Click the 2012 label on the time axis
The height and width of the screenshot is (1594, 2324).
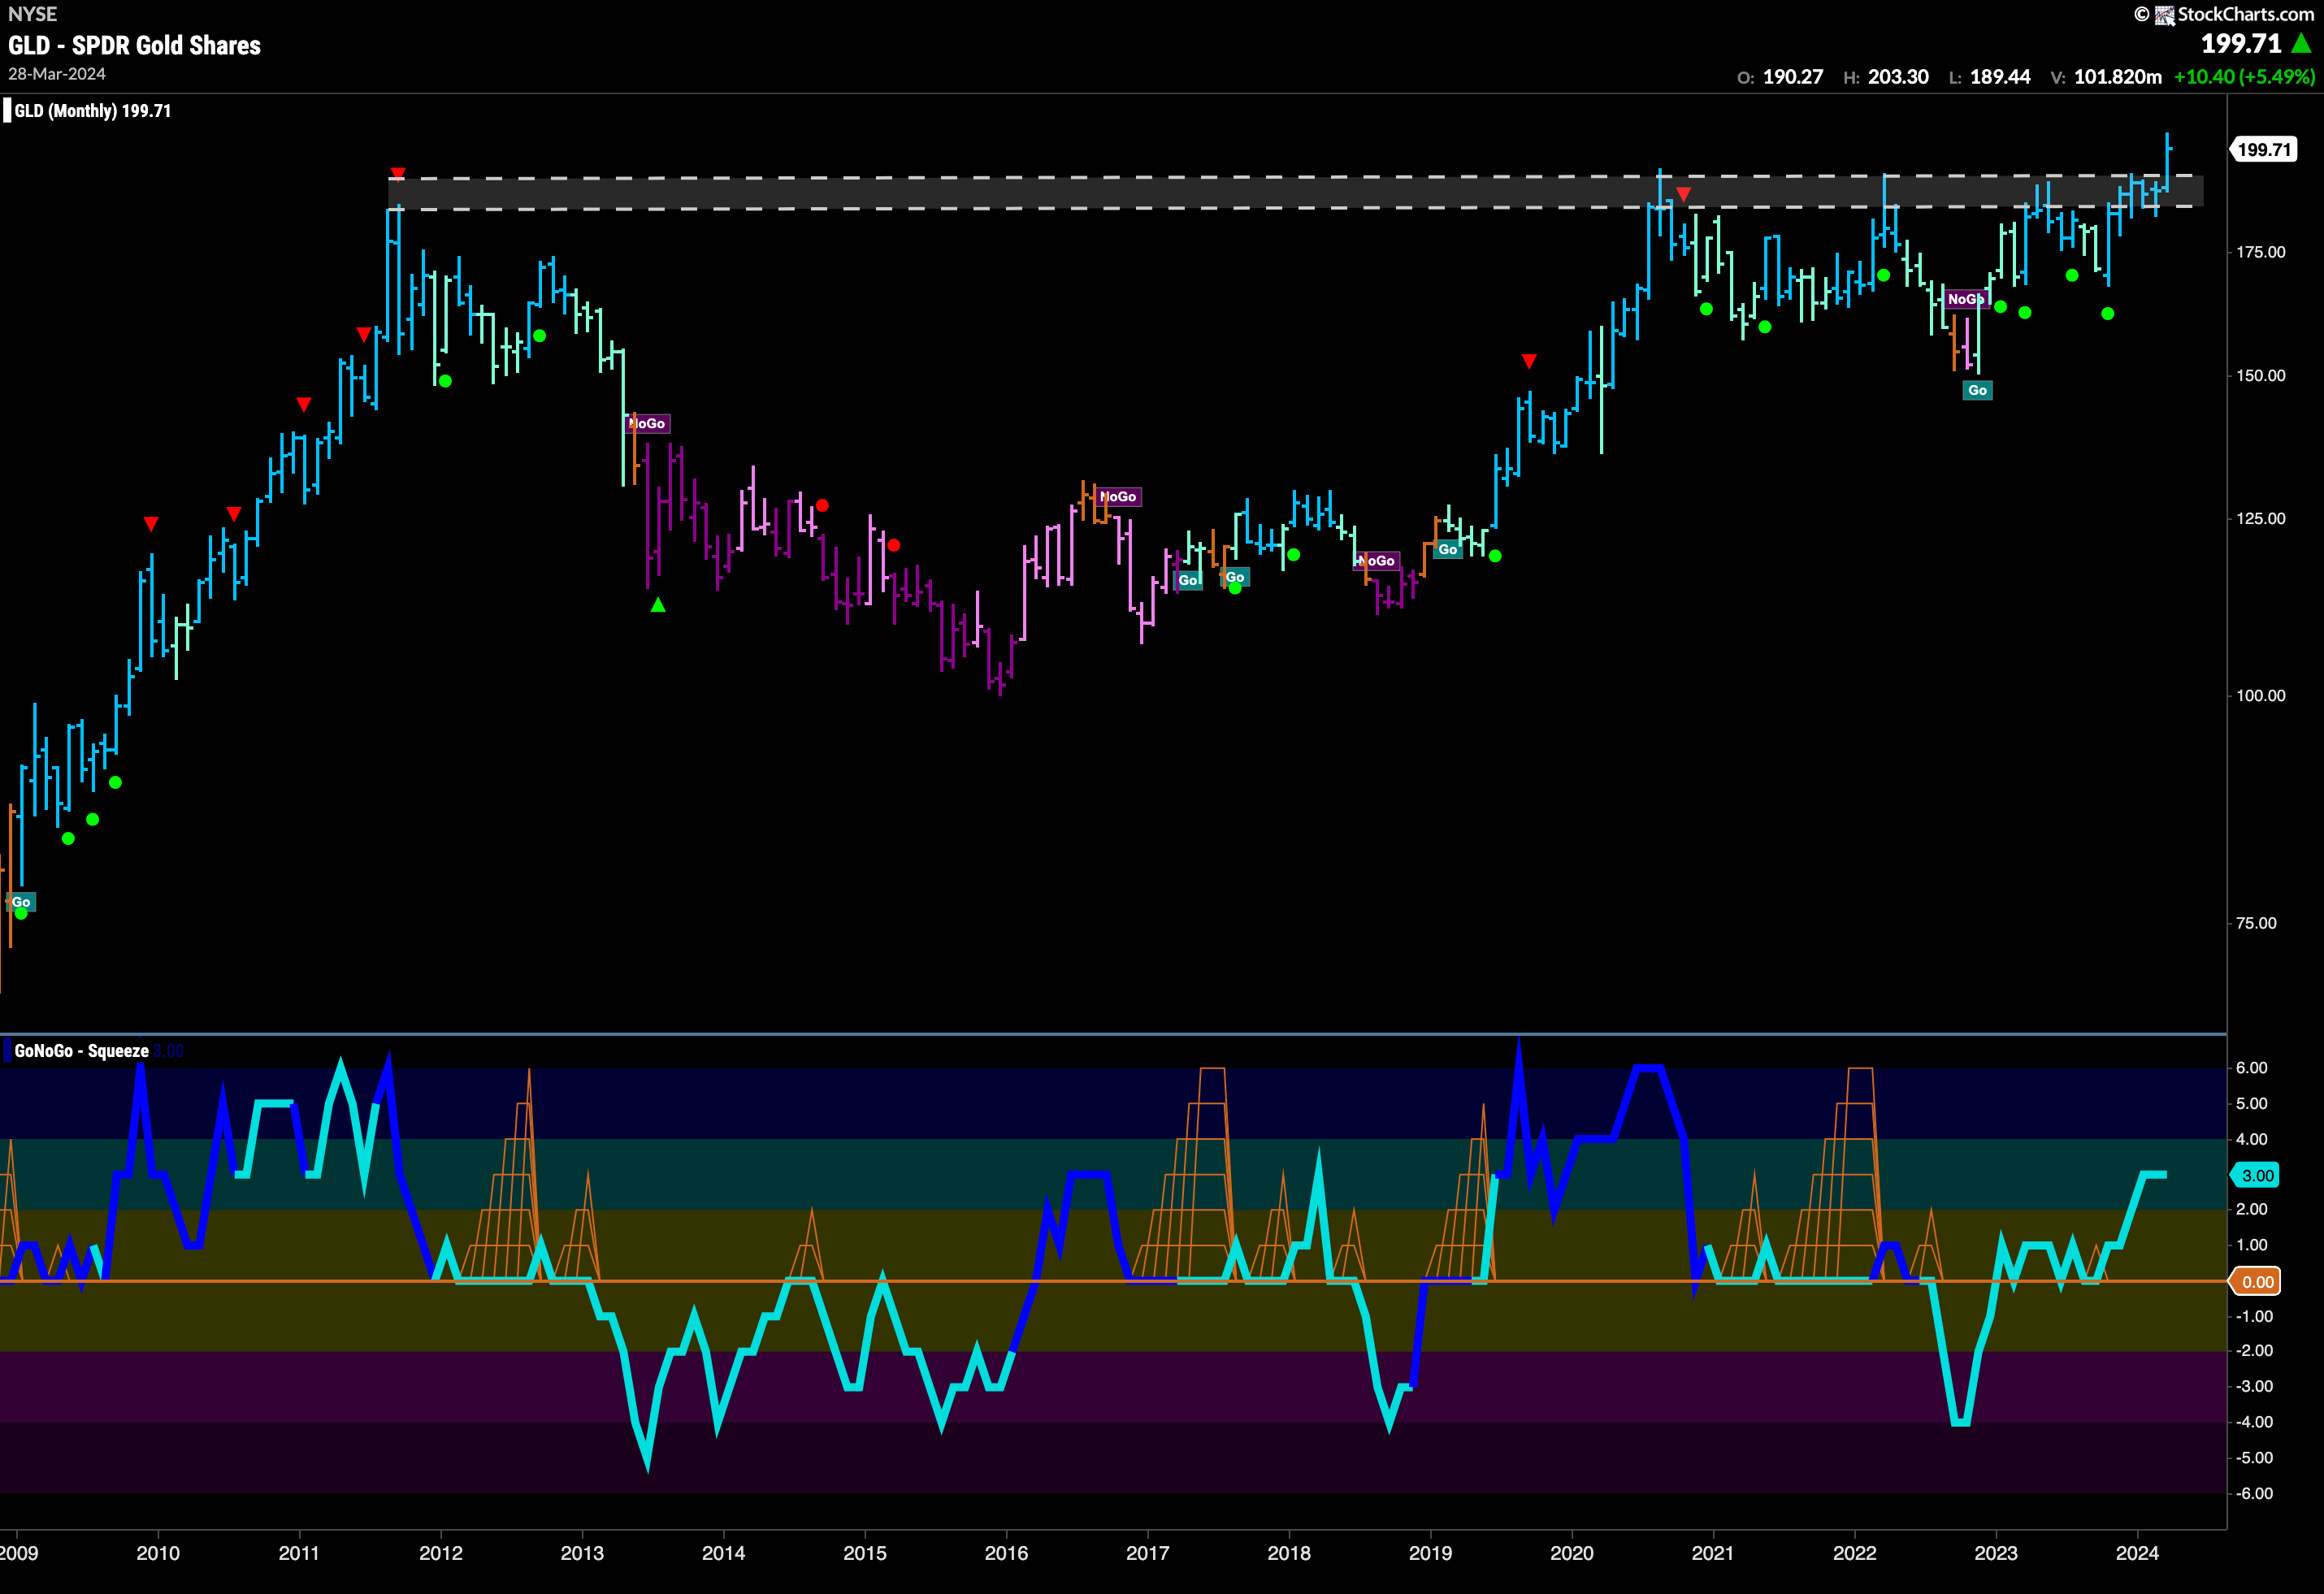click(x=441, y=1553)
